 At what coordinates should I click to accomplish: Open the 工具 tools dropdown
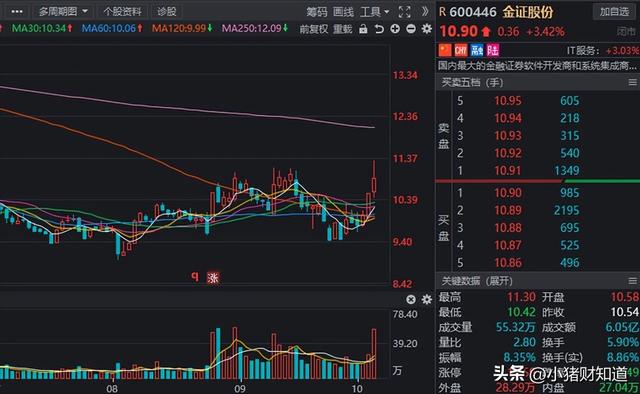(x=375, y=12)
